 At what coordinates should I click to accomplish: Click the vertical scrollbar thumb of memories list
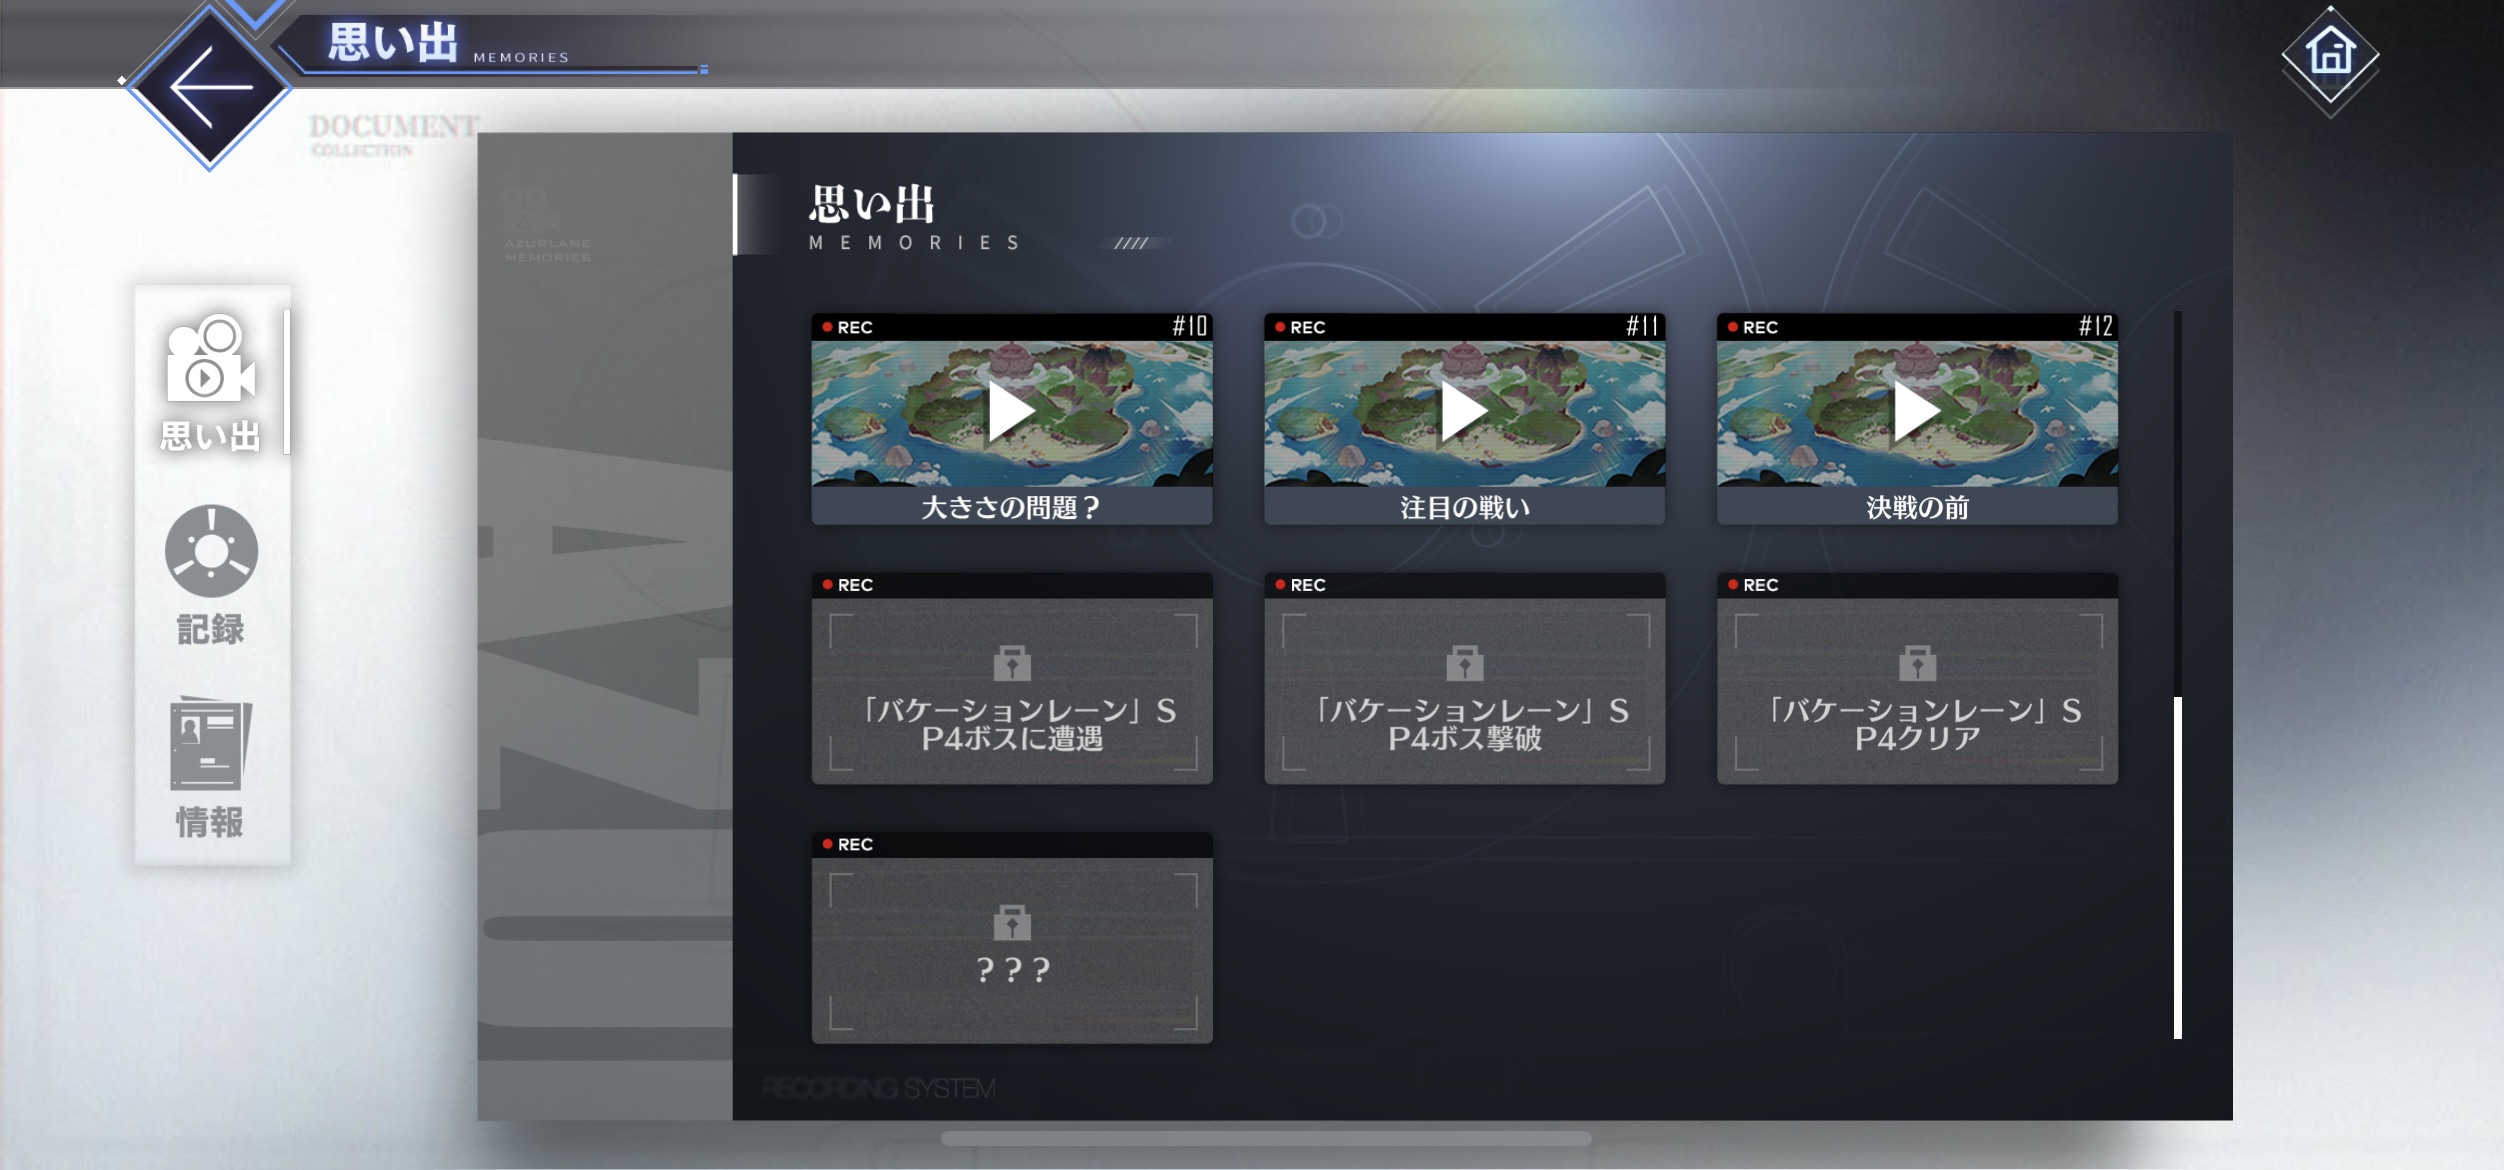pos(2177,866)
